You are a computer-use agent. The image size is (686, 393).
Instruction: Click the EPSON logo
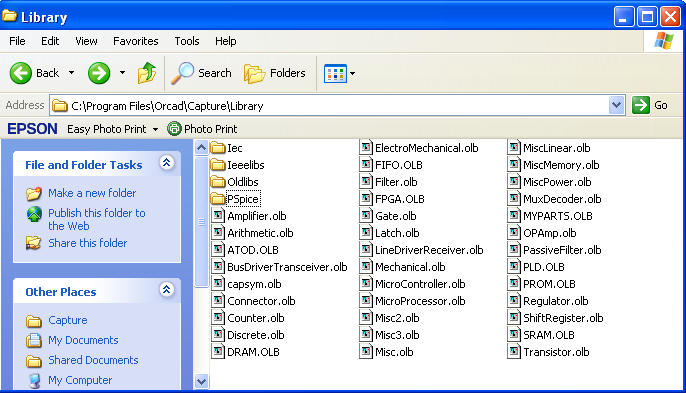coord(32,129)
